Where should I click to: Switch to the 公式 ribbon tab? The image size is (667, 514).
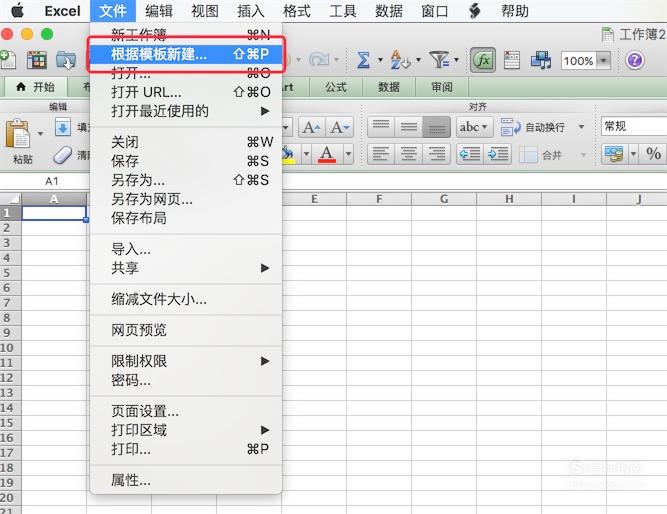click(336, 87)
